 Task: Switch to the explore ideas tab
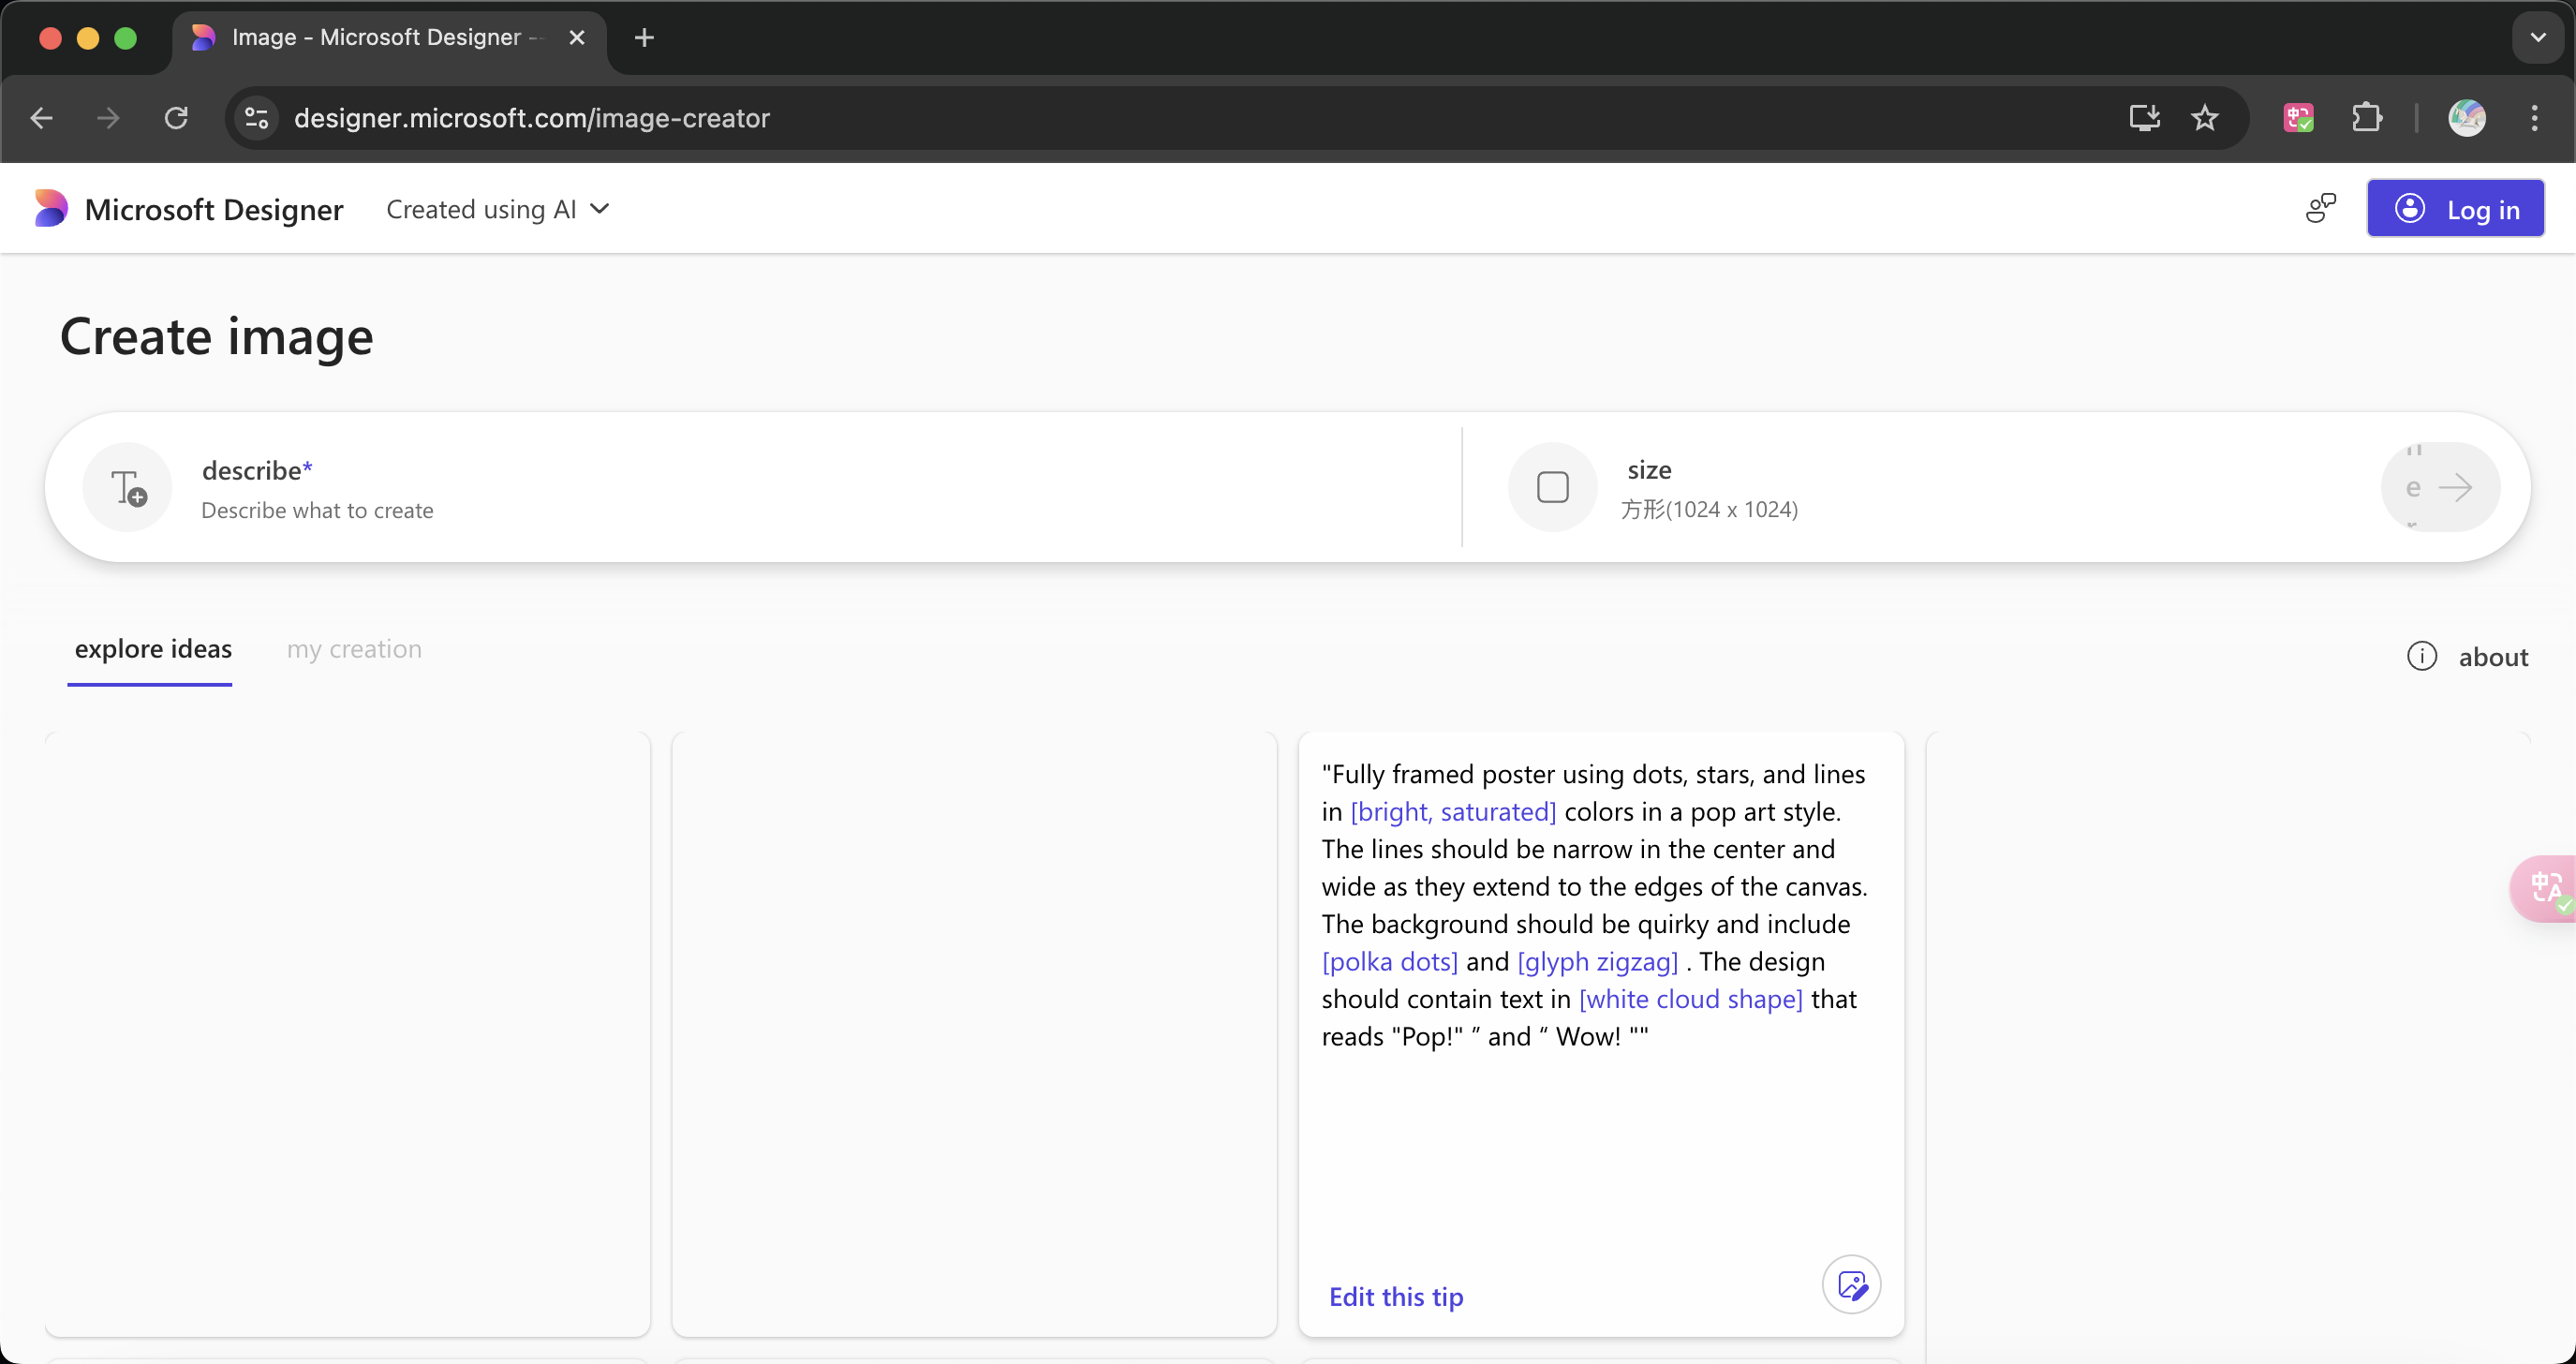(x=153, y=649)
